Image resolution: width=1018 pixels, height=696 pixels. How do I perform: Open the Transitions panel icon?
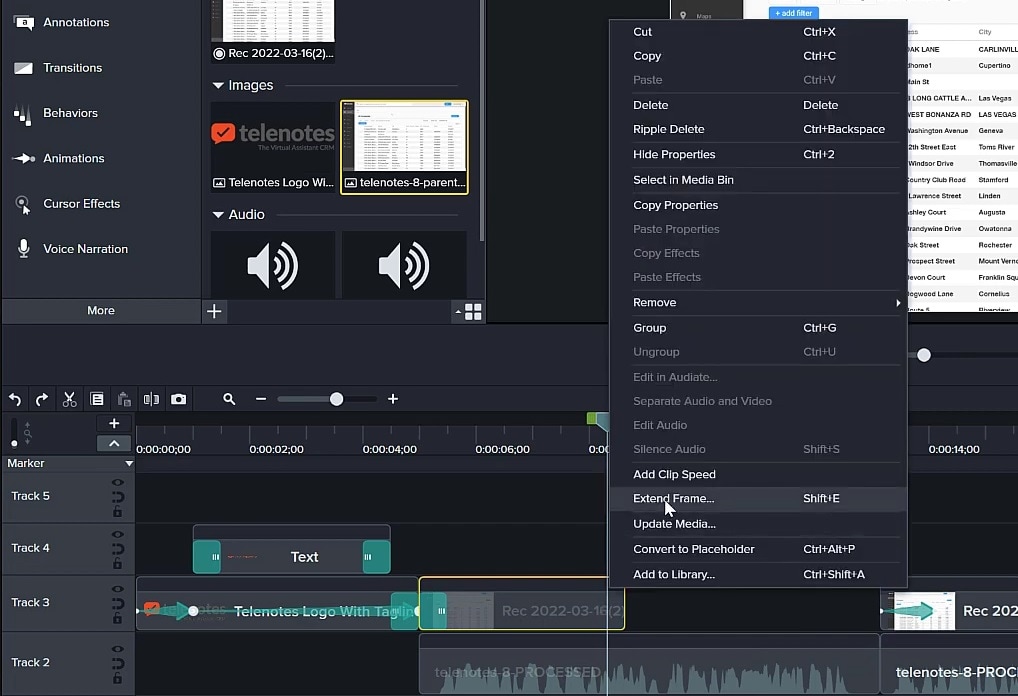click(23, 68)
